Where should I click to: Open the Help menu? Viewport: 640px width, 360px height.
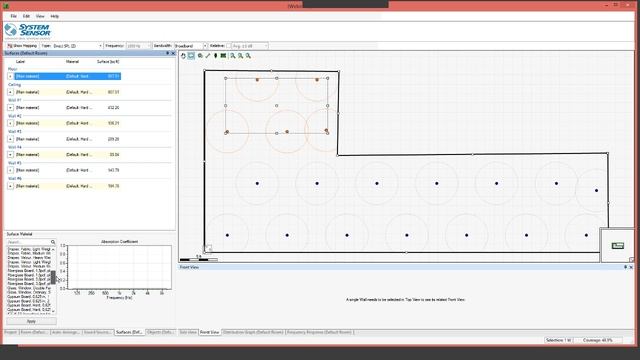[x=54, y=16]
